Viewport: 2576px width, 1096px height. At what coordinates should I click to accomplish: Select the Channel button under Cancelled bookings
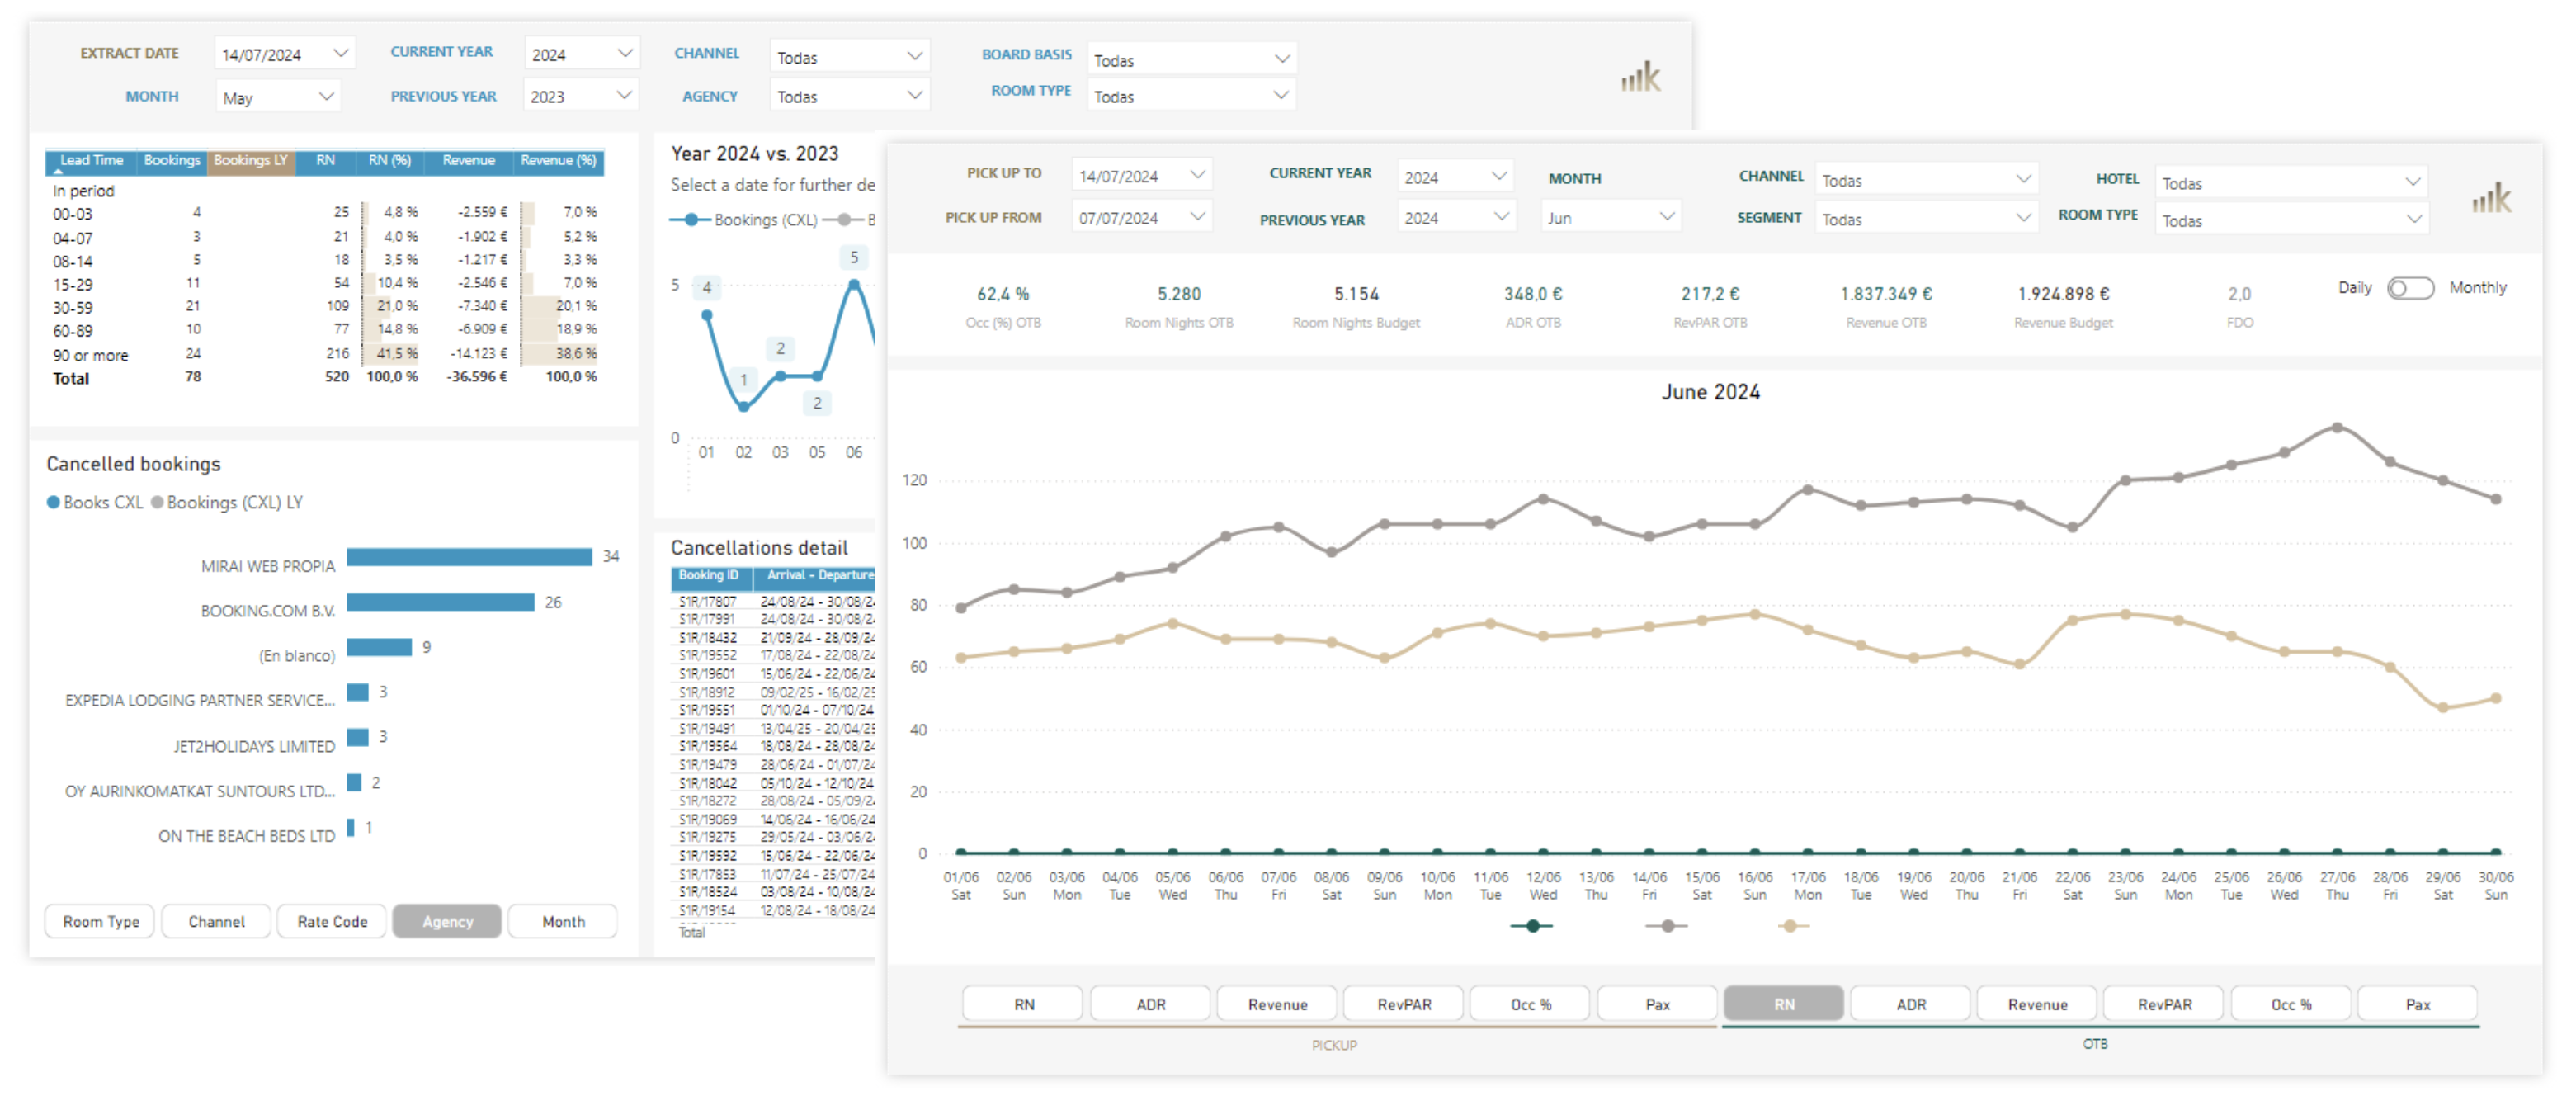tap(216, 921)
